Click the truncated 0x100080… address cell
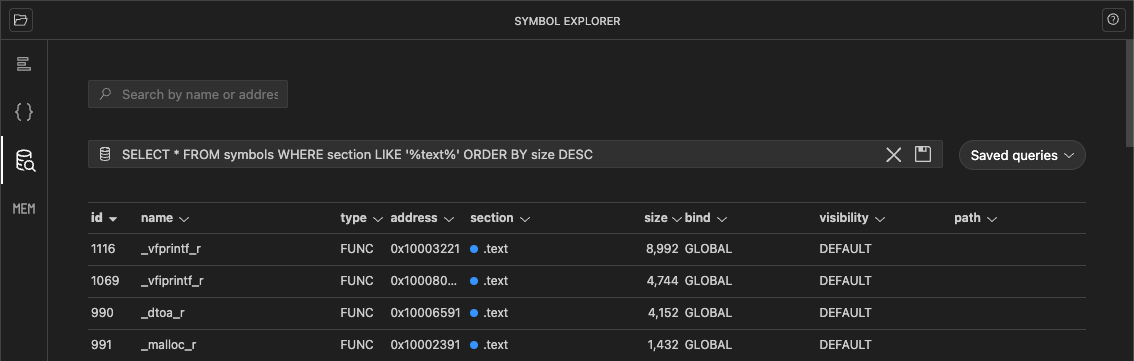1134x361 pixels. (424, 281)
